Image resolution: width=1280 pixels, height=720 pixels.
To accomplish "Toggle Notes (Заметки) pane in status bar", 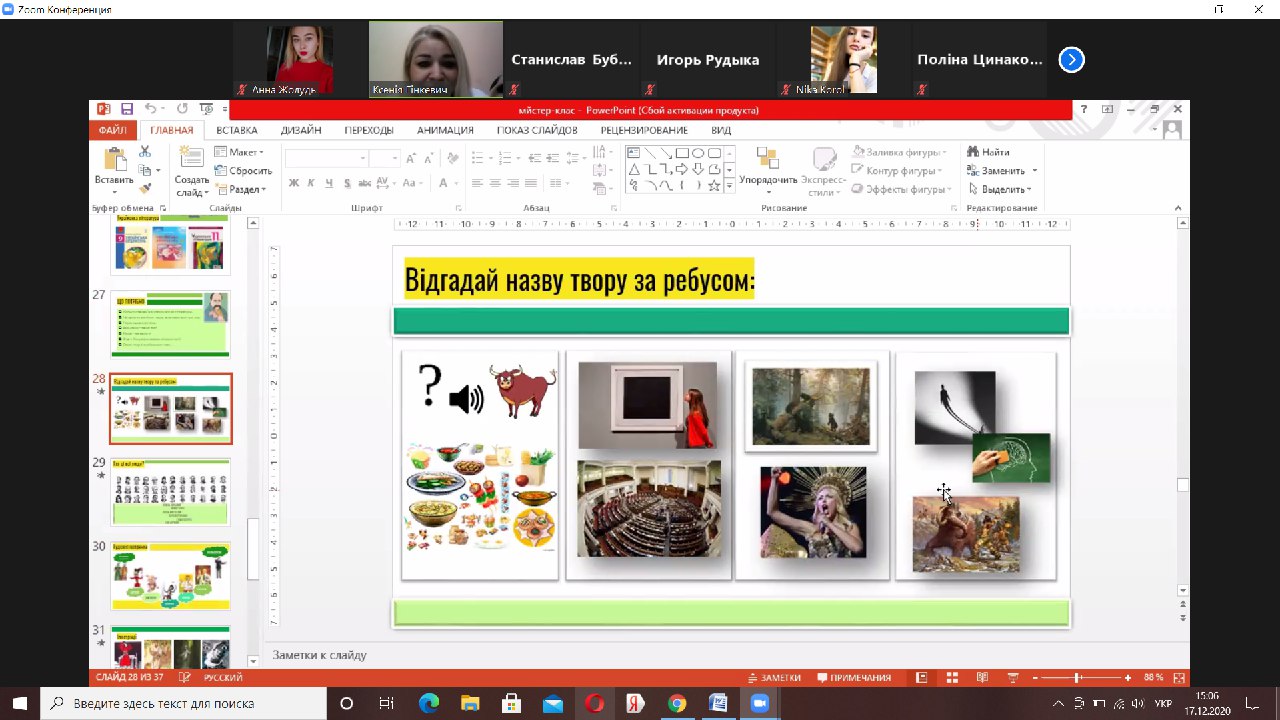I will [773, 677].
